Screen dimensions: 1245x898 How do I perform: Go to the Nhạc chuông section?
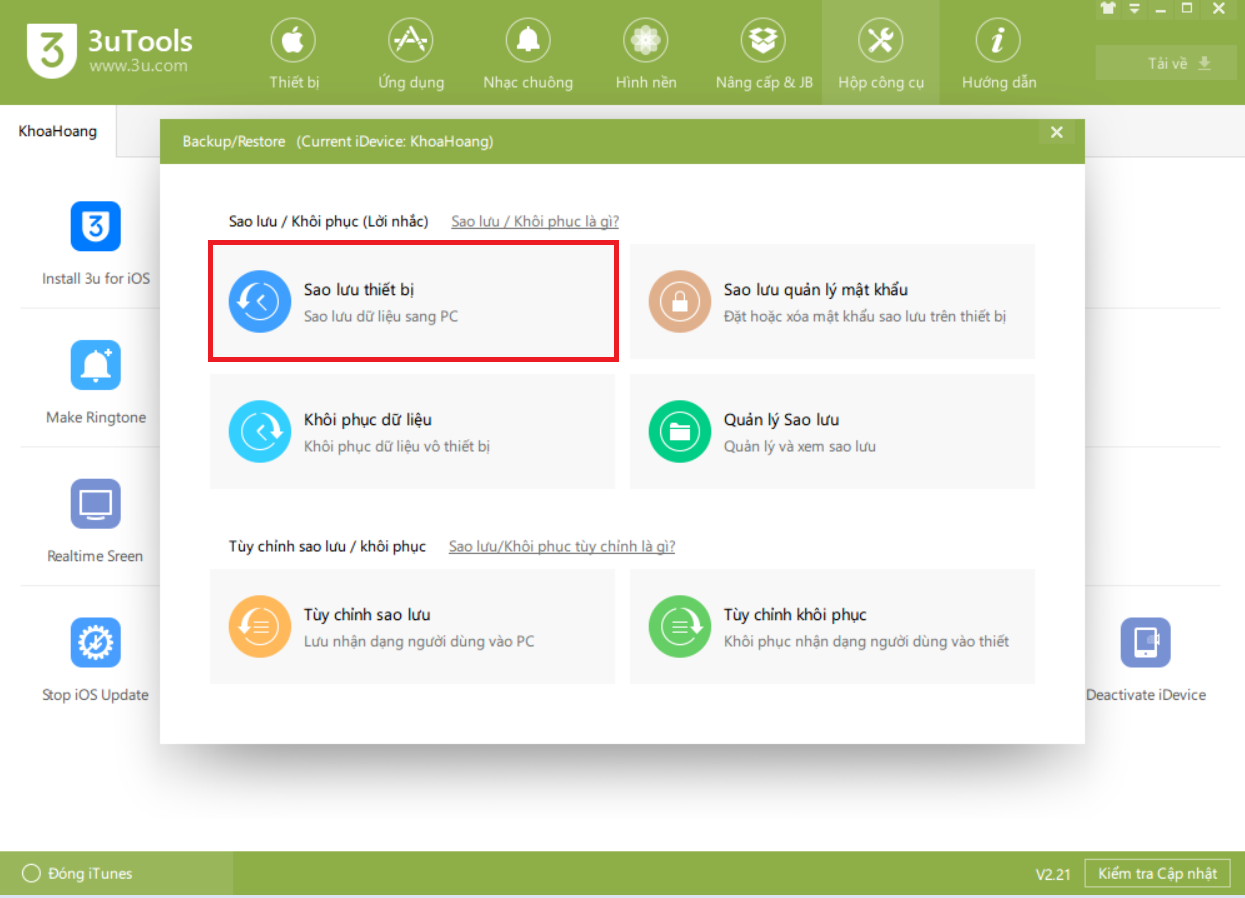[x=528, y=54]
